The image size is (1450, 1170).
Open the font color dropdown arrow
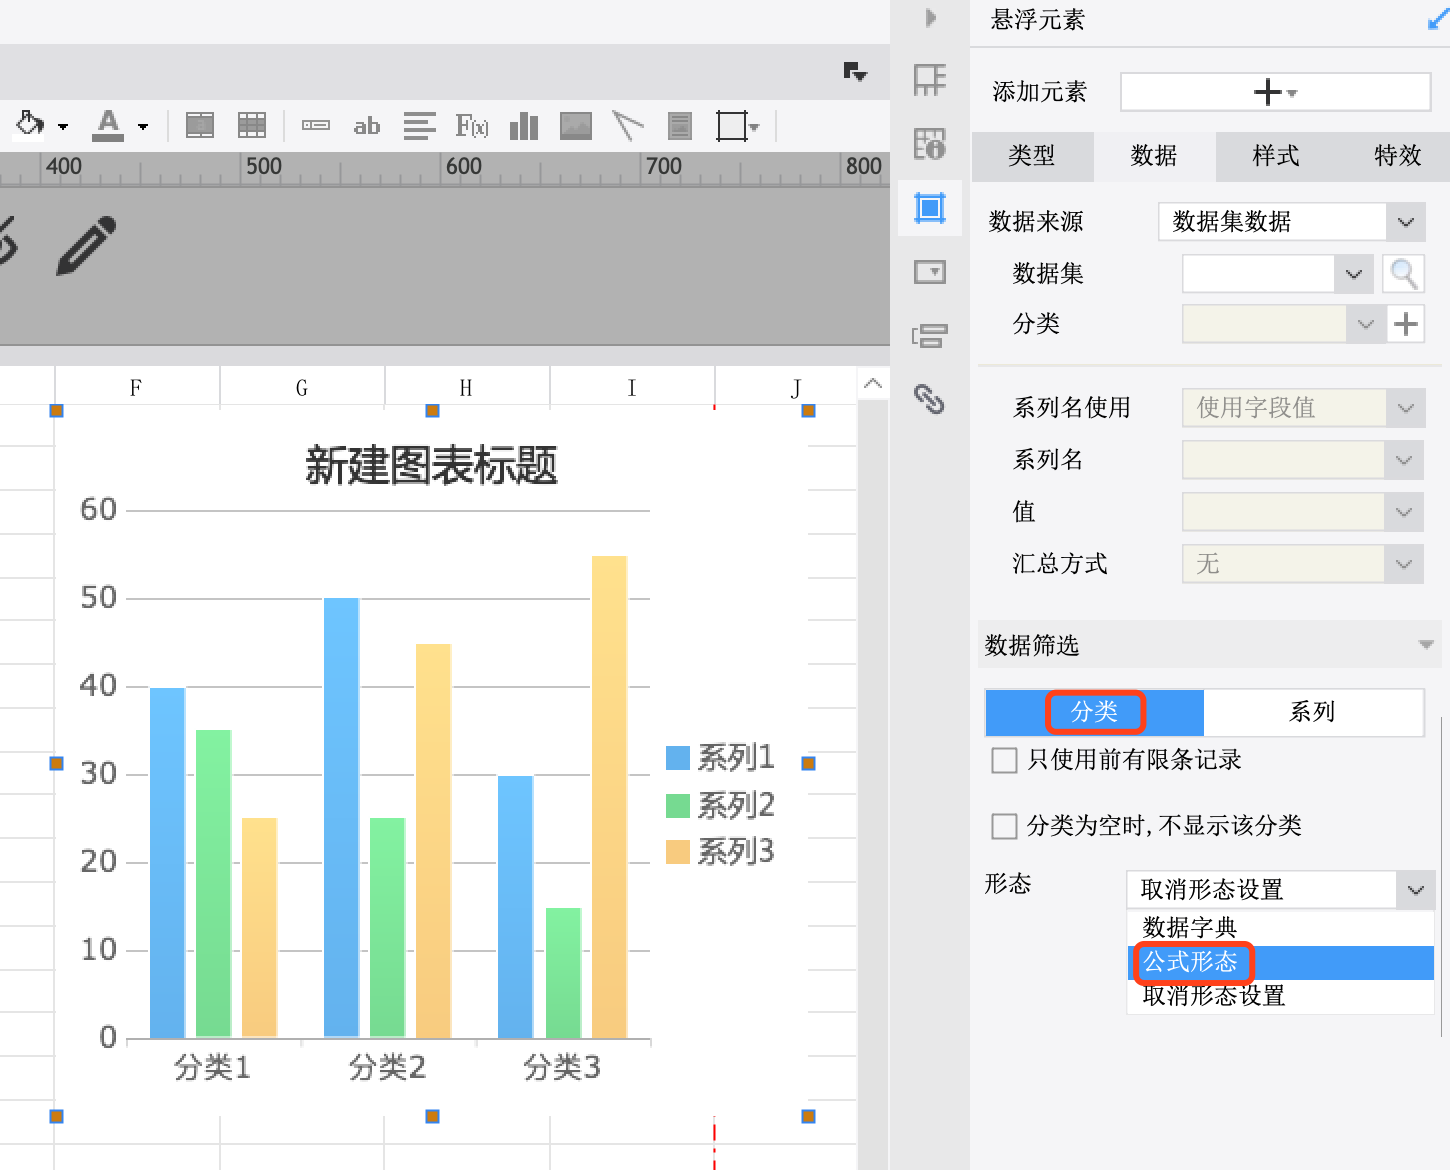pos(143,127)
